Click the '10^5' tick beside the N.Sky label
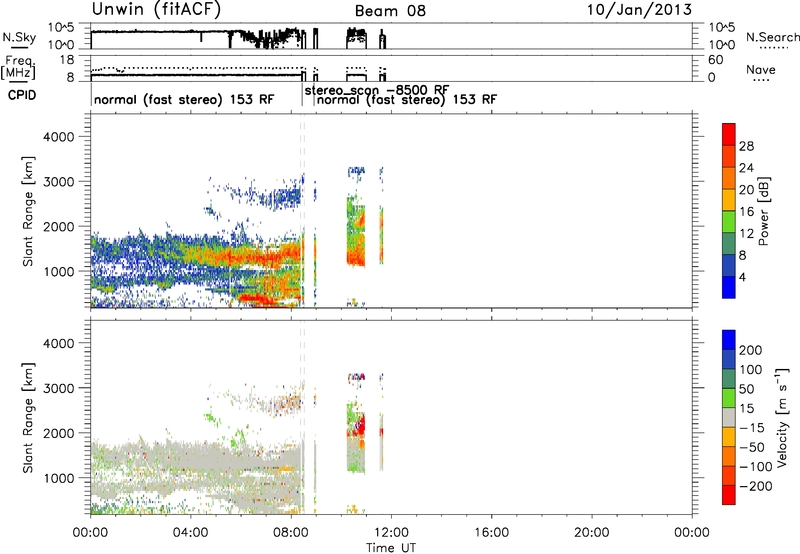 point(61,28)
